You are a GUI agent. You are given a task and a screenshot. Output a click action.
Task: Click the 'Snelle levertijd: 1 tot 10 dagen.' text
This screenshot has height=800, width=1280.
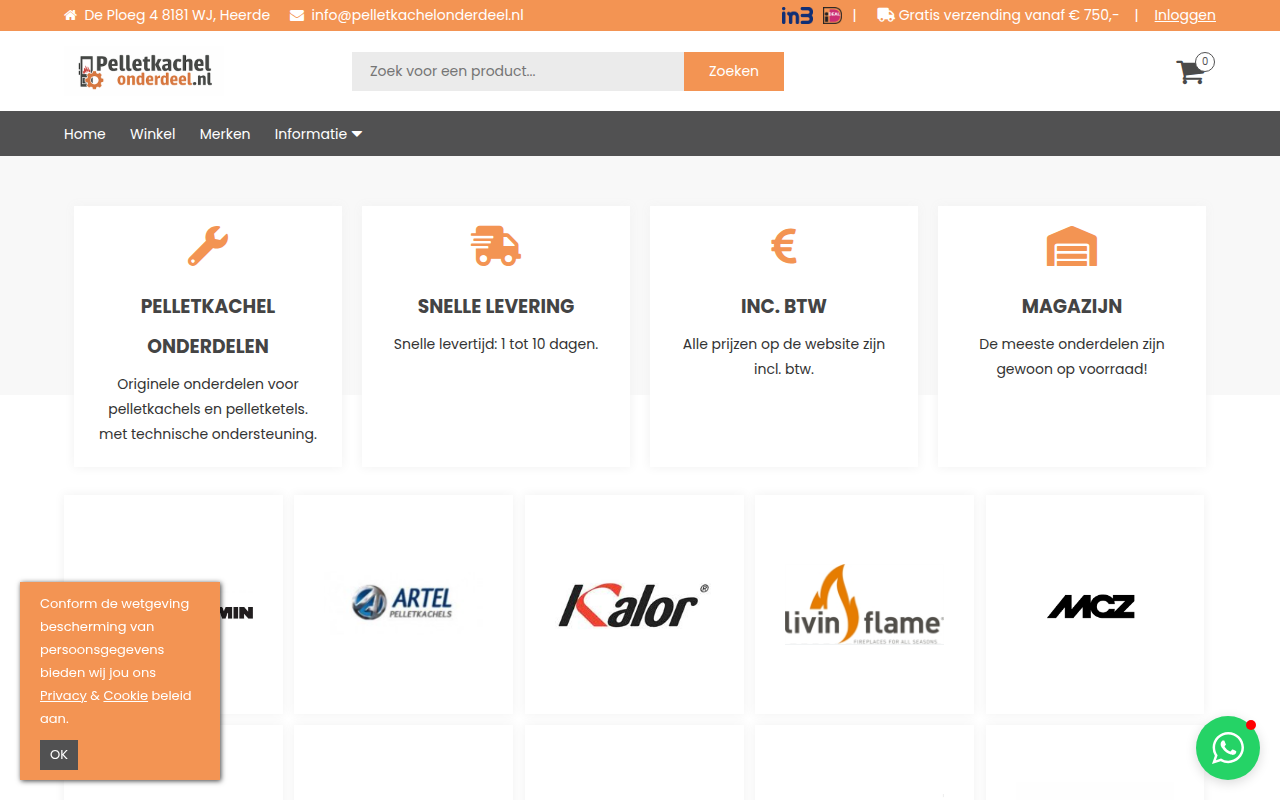[x=496, y=344]
